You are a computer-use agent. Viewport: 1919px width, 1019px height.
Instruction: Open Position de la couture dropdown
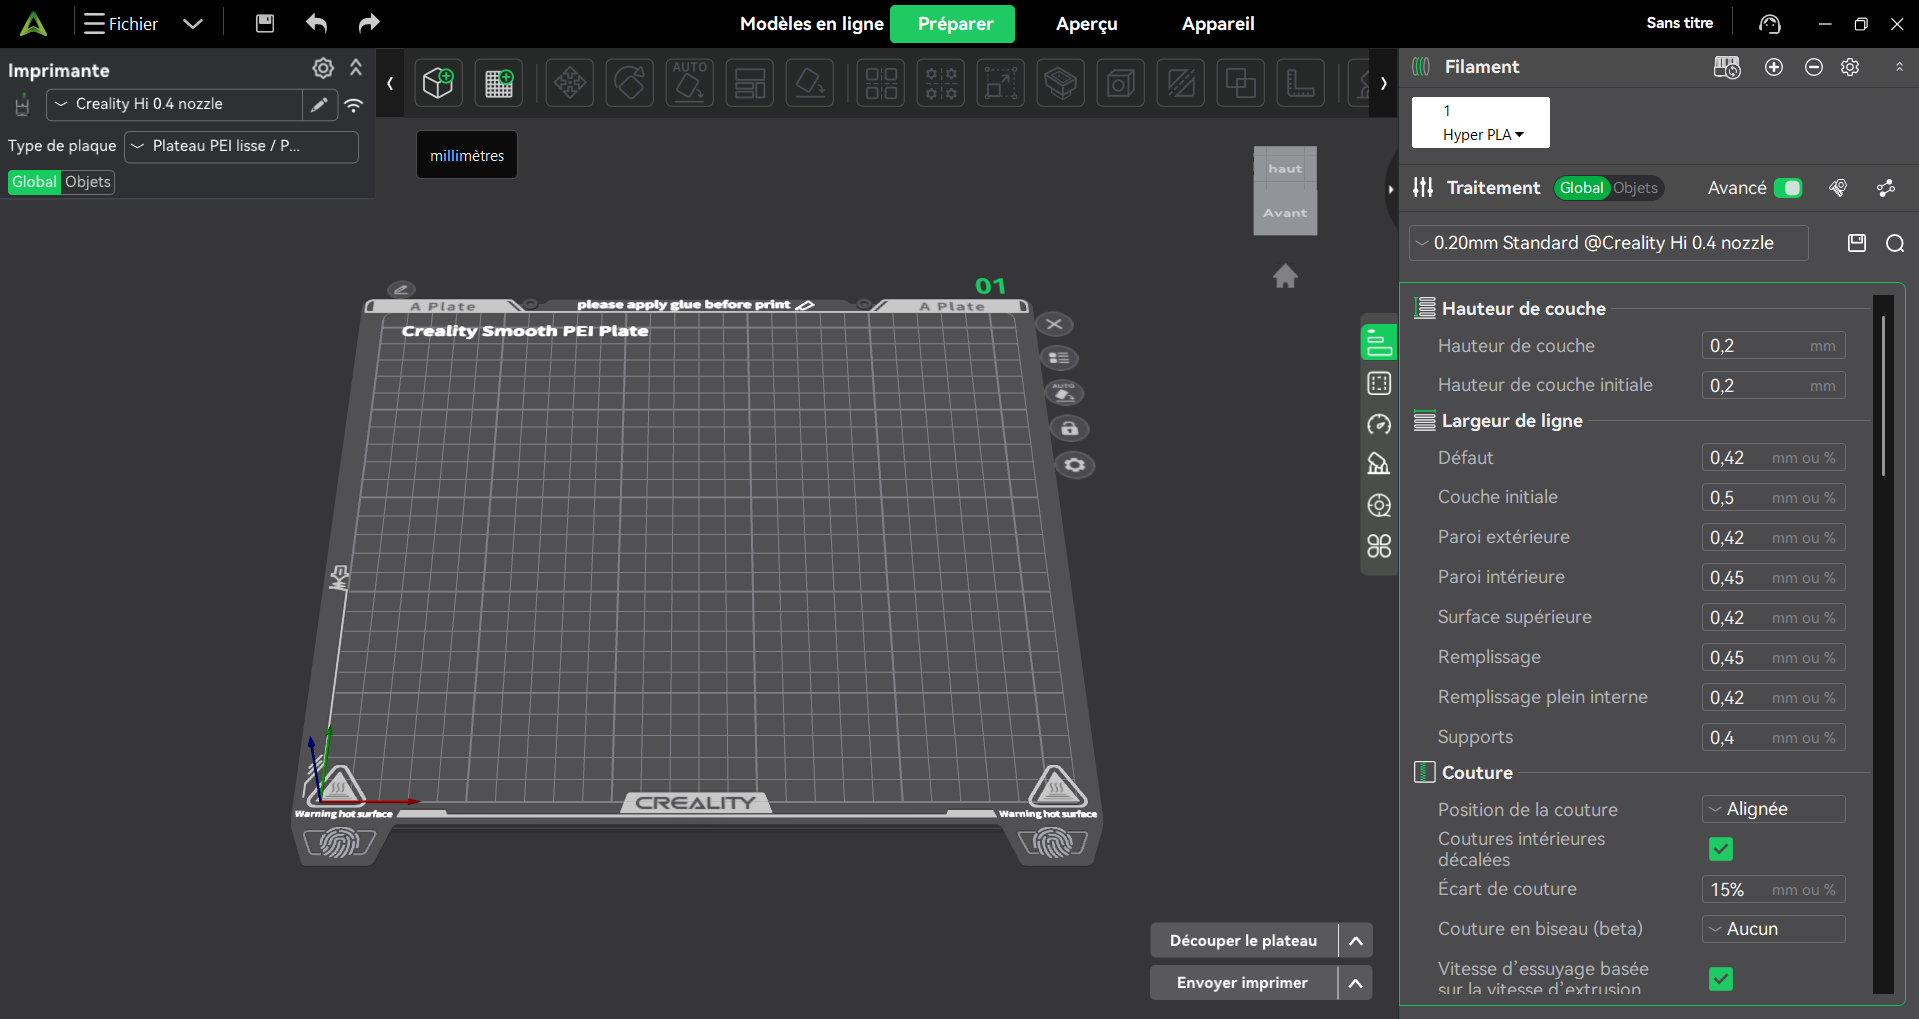1773,809
